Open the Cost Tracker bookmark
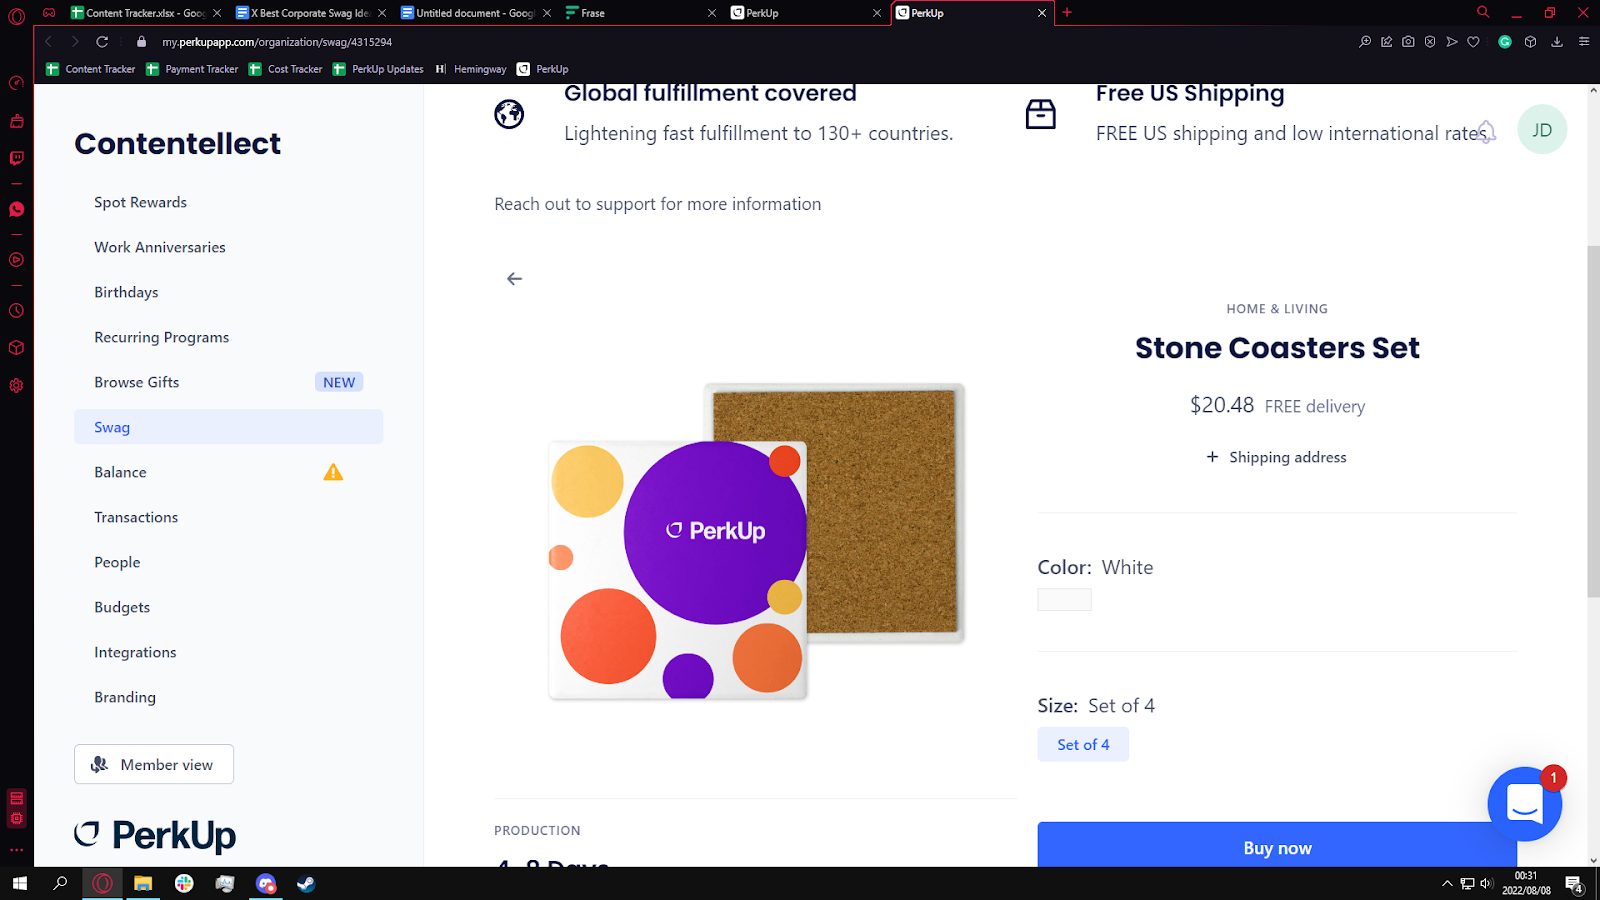Screen dimensions: 1600x900 (x=285, y=69)
